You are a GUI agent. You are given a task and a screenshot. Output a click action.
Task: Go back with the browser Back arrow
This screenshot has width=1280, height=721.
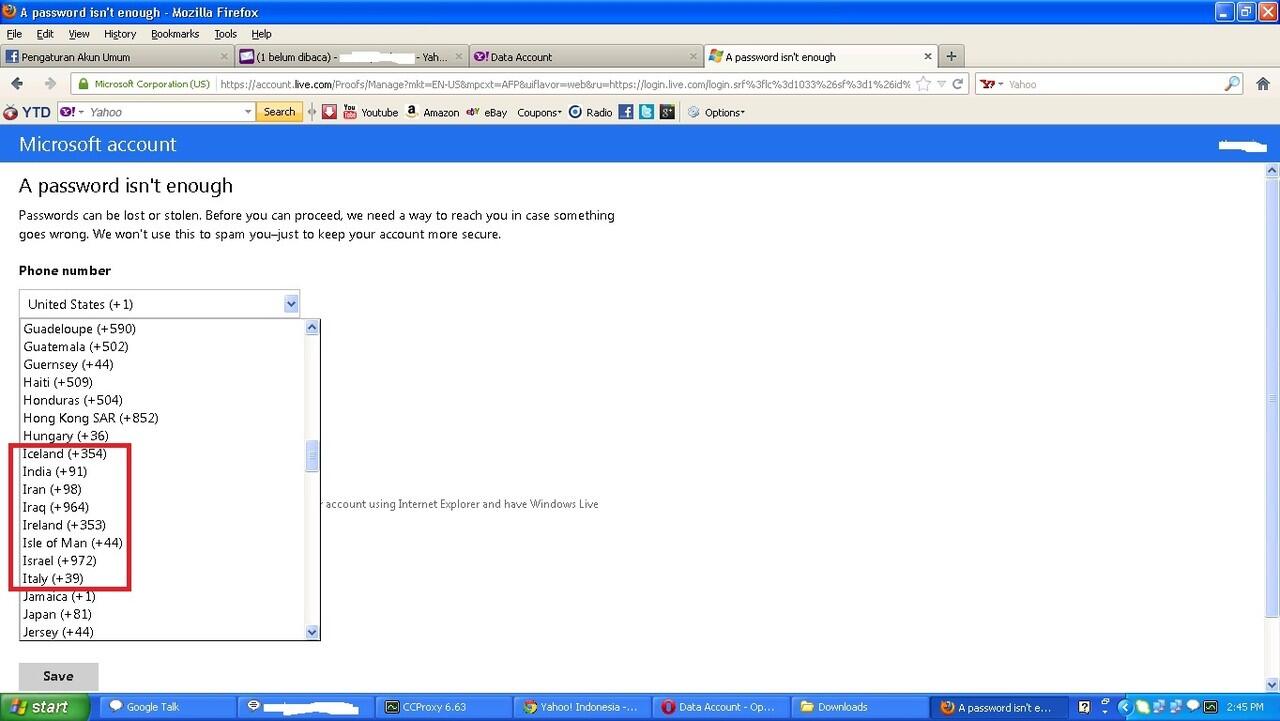(x=17, y=84)
